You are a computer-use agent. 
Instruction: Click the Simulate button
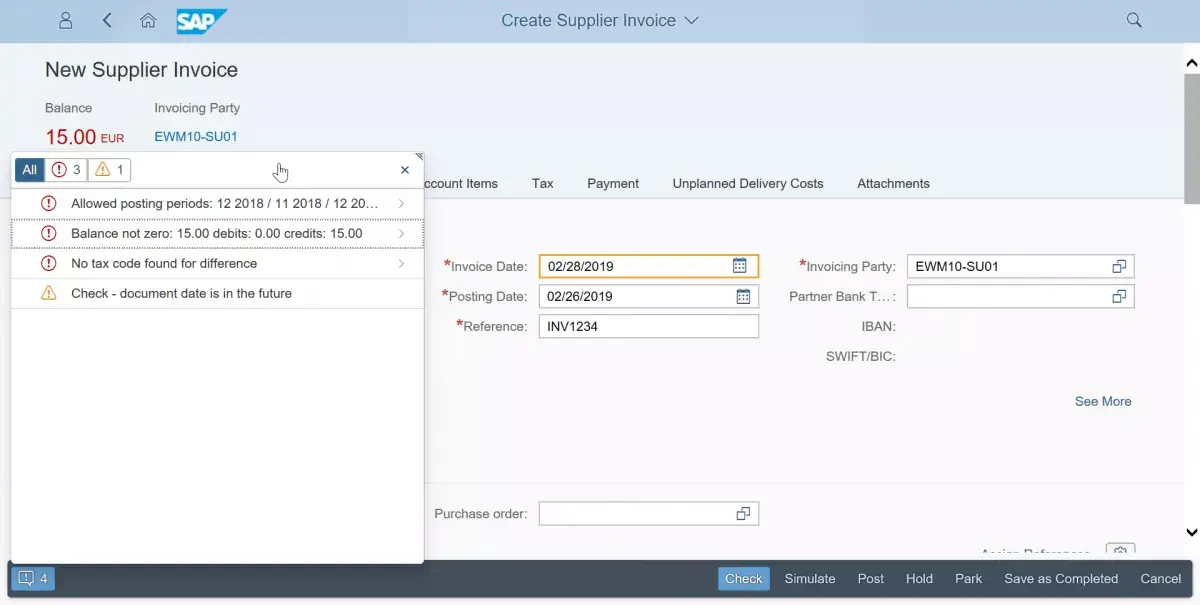pos(810,578)
